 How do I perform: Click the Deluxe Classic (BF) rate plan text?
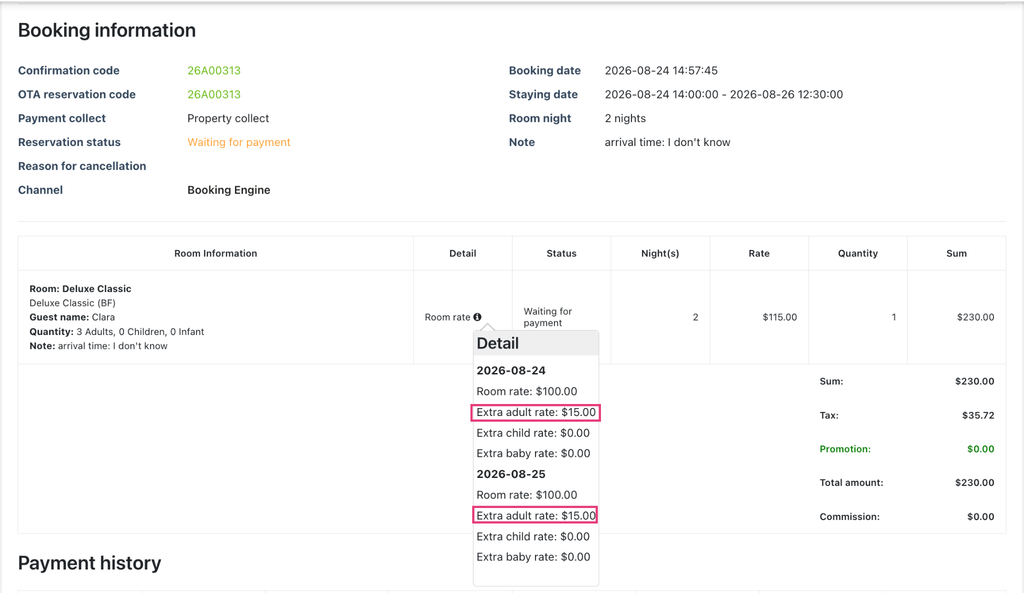point(72,303)
